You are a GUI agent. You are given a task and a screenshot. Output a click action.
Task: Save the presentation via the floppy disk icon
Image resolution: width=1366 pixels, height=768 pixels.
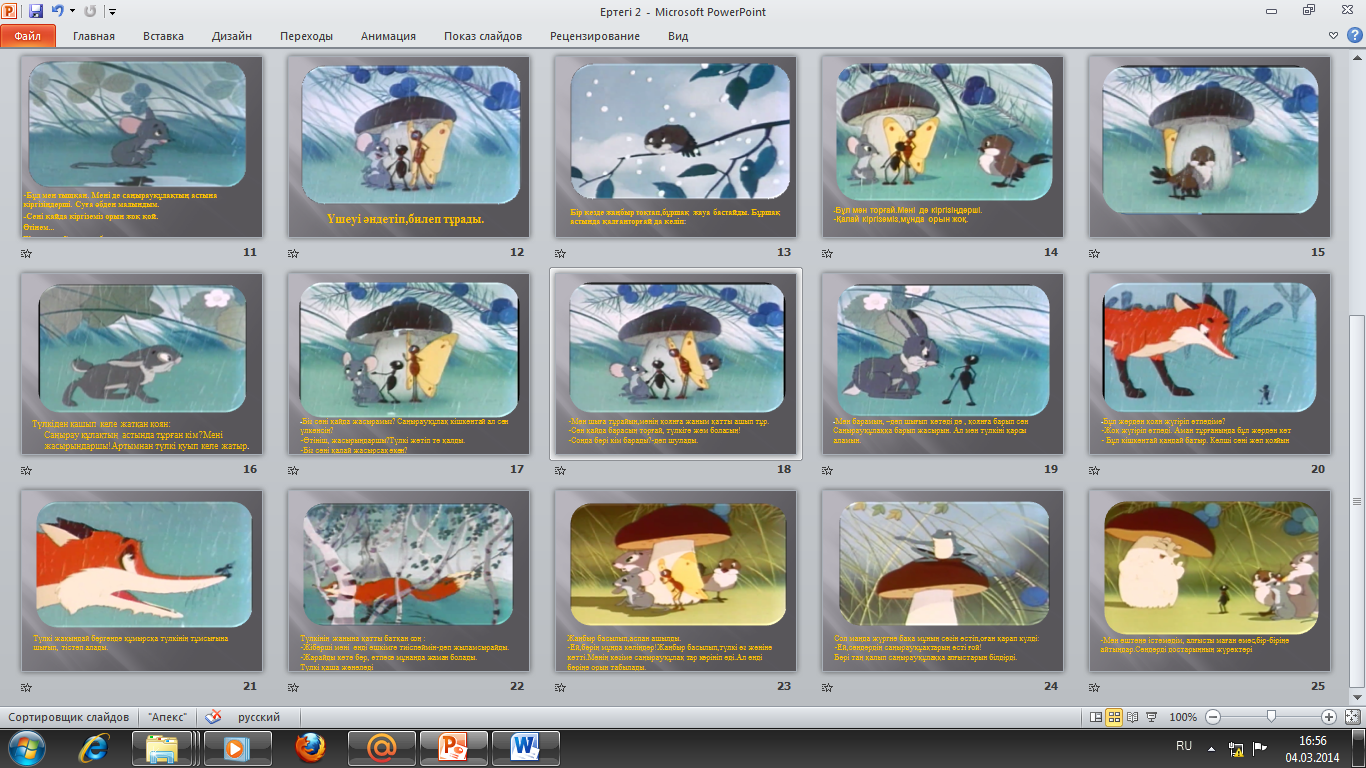pyautogui.click(x=36, y=12)
